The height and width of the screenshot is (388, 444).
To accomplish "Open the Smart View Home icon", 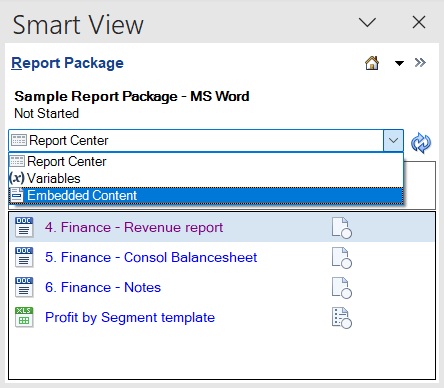I will pos(372,63).
